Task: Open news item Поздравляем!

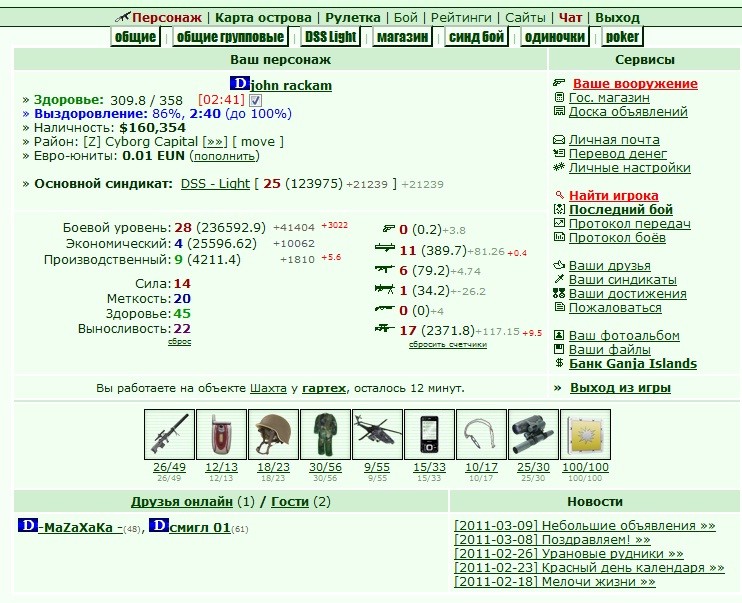Action: tap(552, 540)
